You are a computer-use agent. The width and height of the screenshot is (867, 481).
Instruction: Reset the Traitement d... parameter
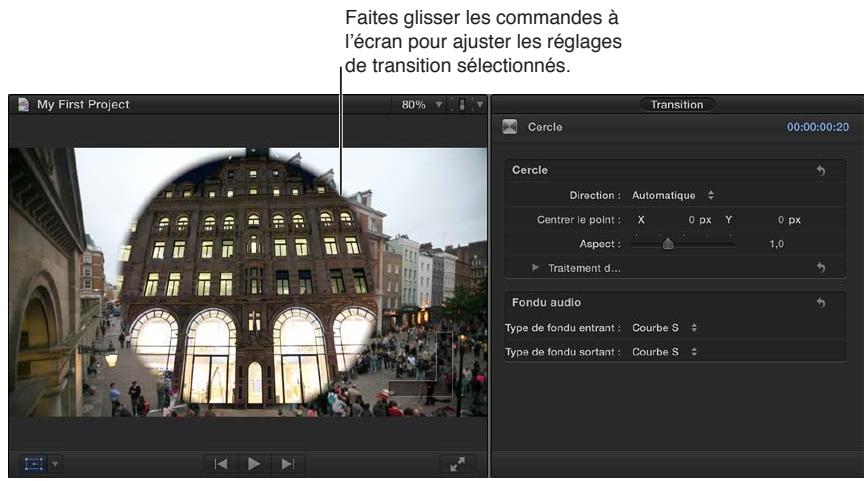point(821,268)
